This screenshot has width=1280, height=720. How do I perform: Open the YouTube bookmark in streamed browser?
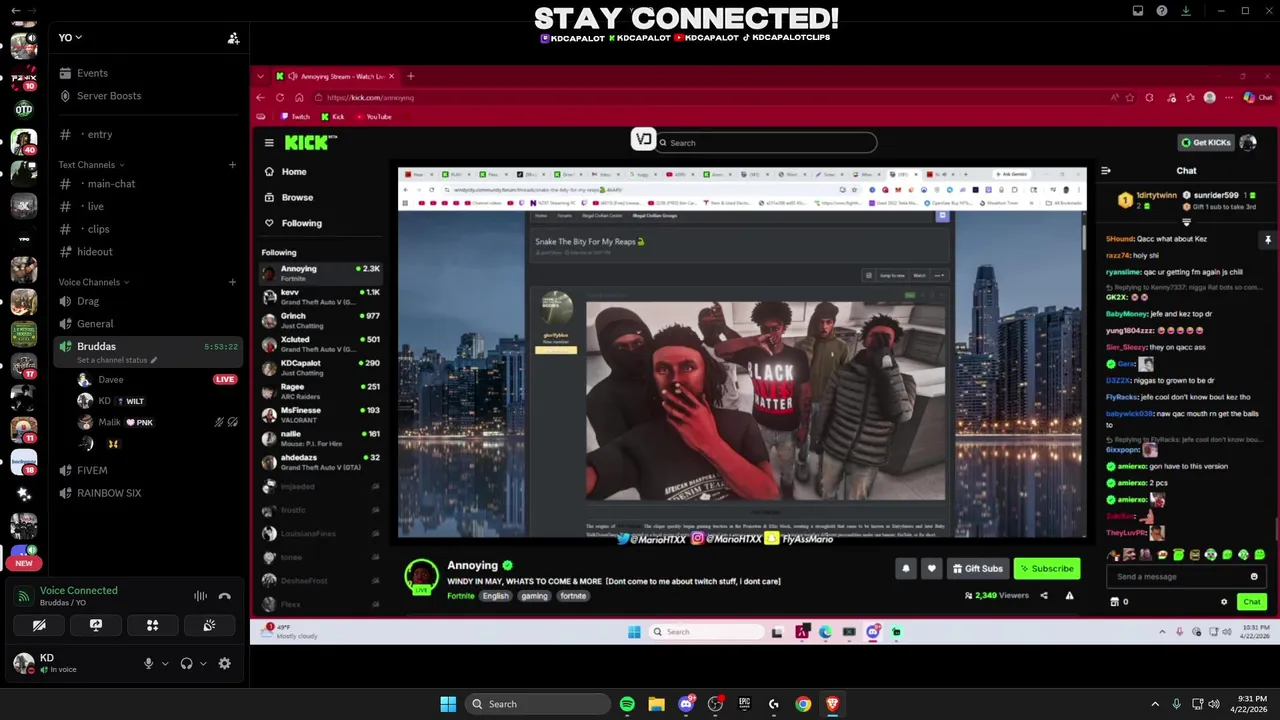click(x=373, y=117)
